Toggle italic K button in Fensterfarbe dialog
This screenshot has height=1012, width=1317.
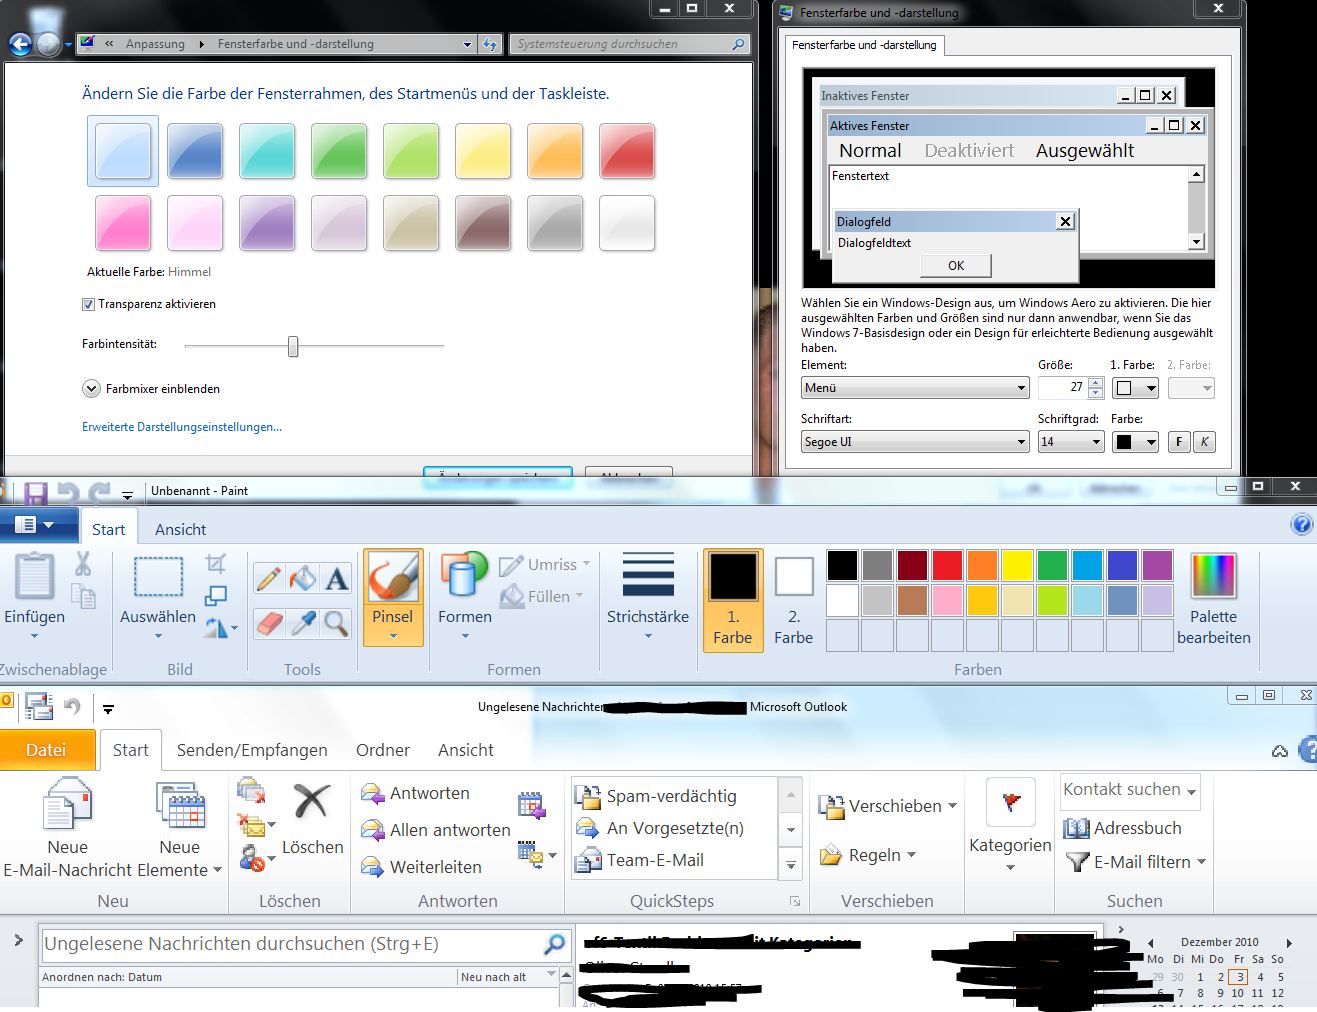tap(1204, 442)
